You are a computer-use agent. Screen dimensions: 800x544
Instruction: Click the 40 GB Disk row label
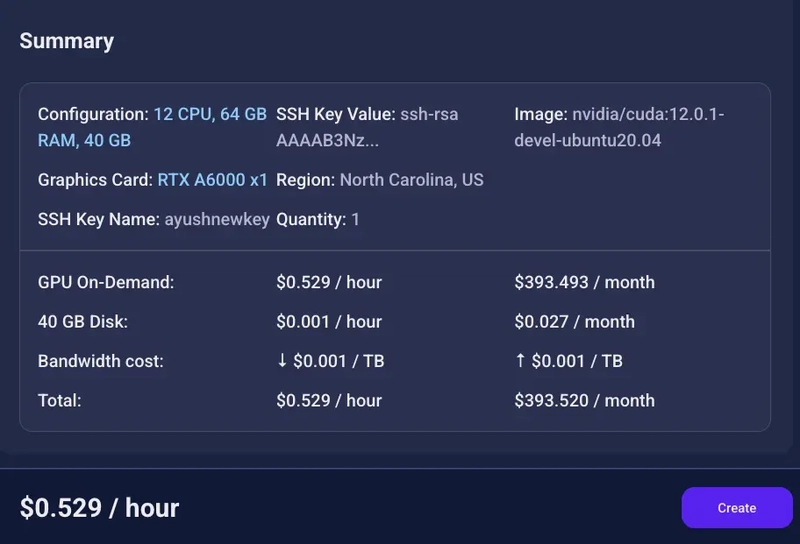(83, 322)
